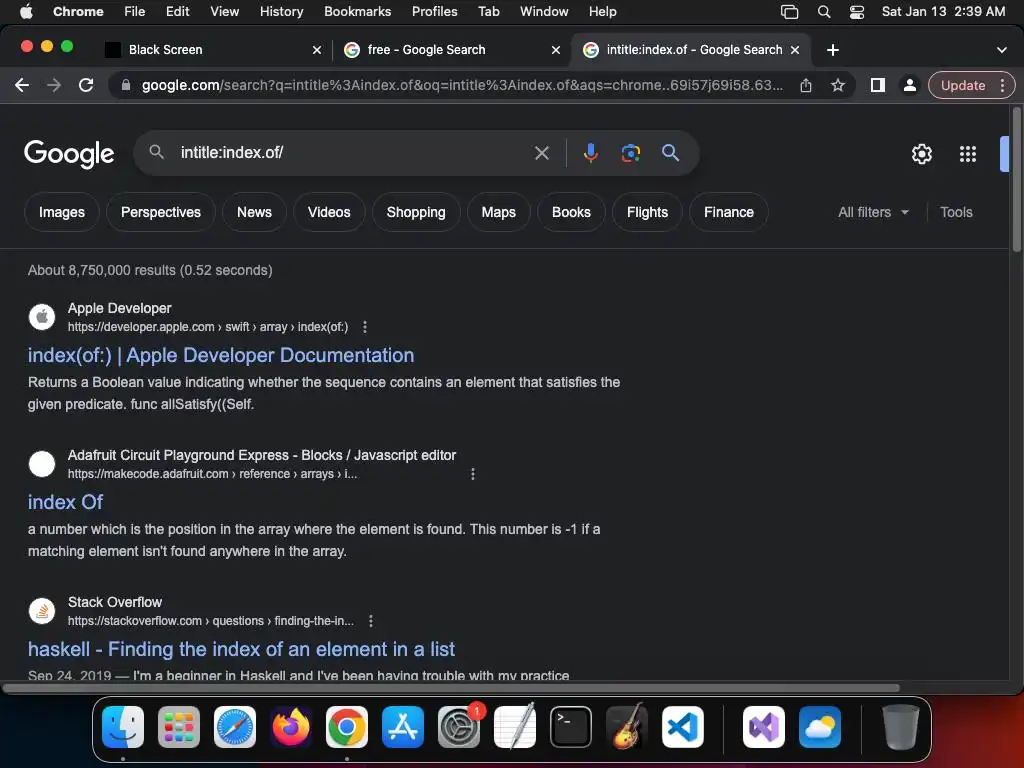The image size is (1024, 768).
Task: Filter results by Perspectives
Action: pos(161,212)
